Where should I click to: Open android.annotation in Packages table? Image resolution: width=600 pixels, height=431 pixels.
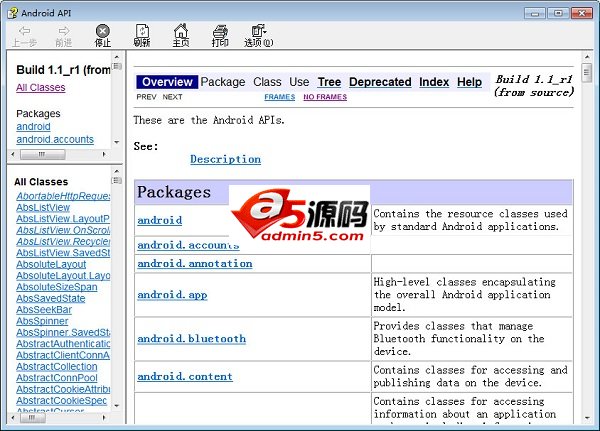coord(195,264)
